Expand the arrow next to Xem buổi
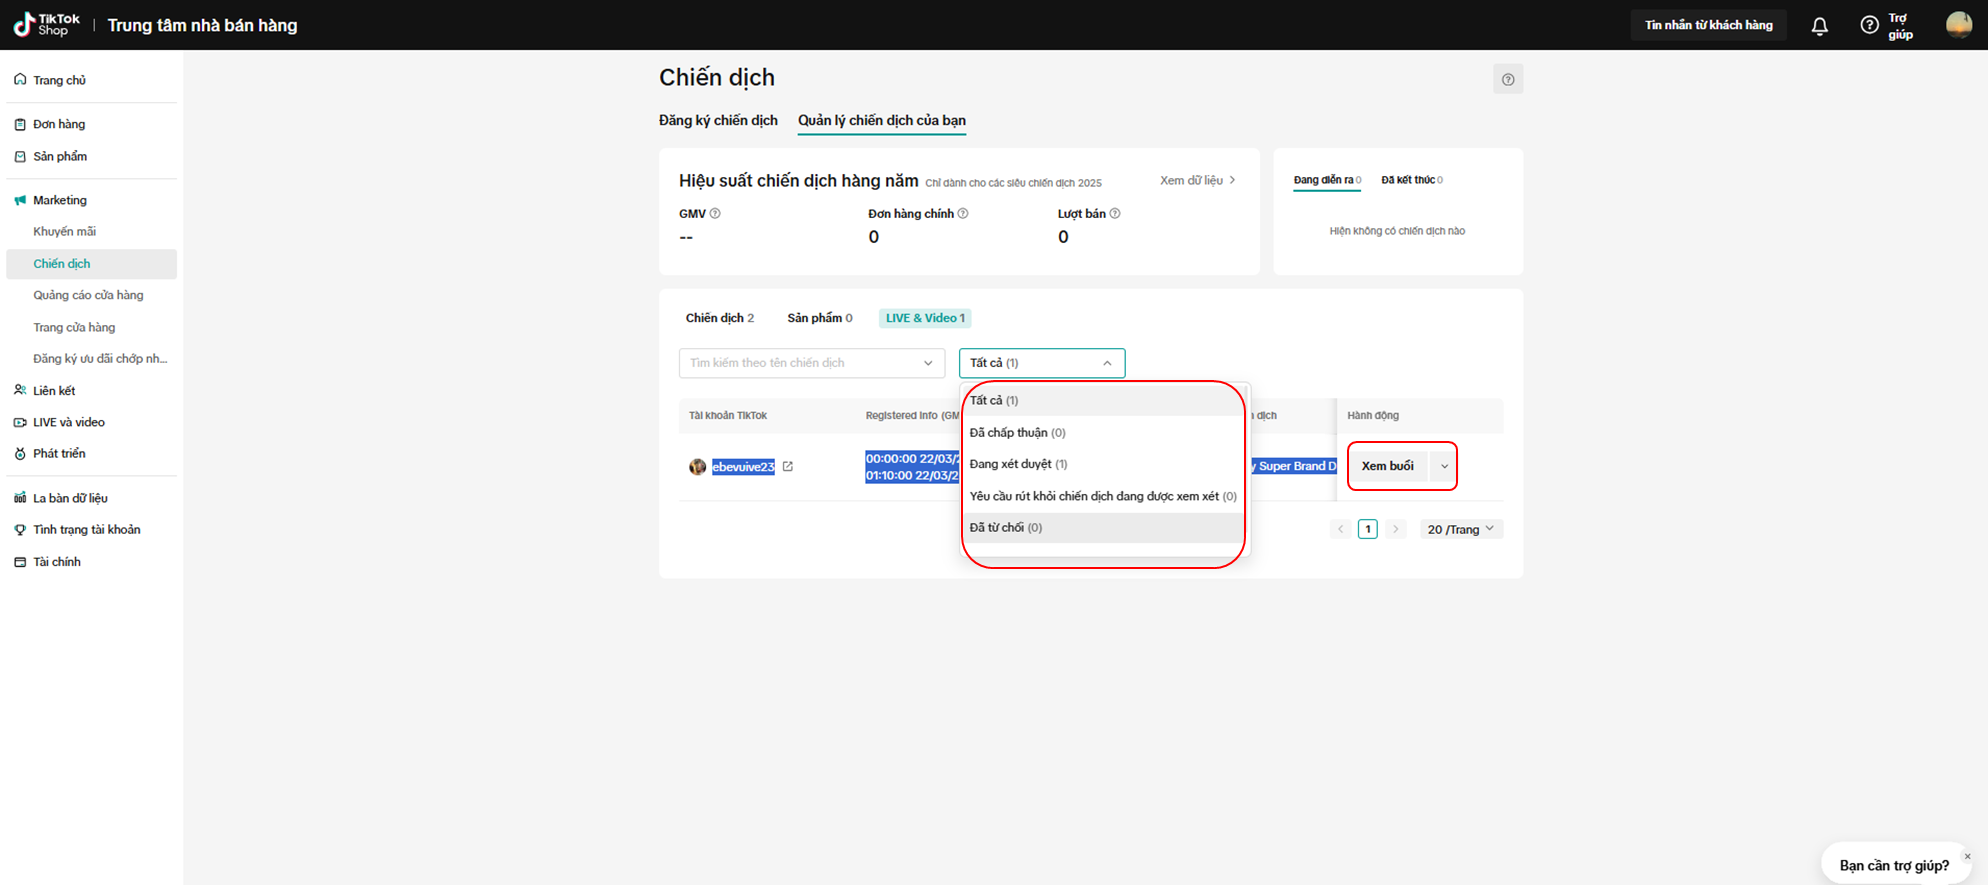This screenshot has height=885, width=1988. 1443,467
